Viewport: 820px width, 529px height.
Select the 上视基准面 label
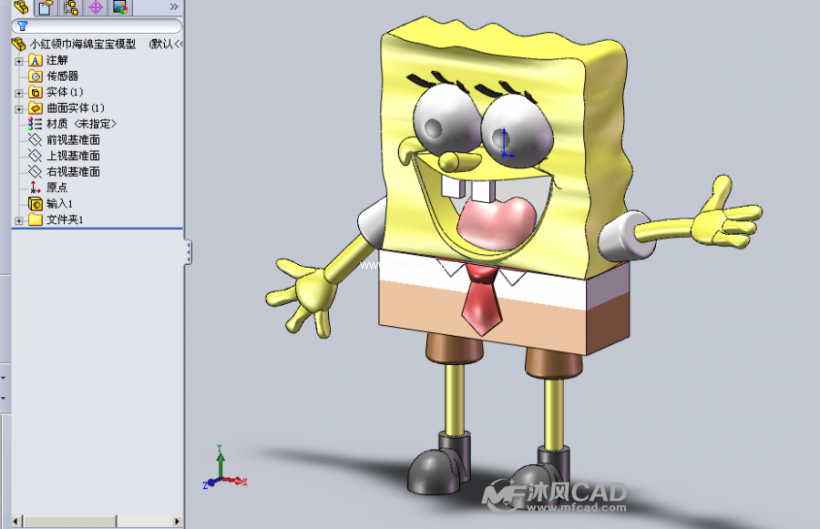pyautogui.click(x=73, y=156)
